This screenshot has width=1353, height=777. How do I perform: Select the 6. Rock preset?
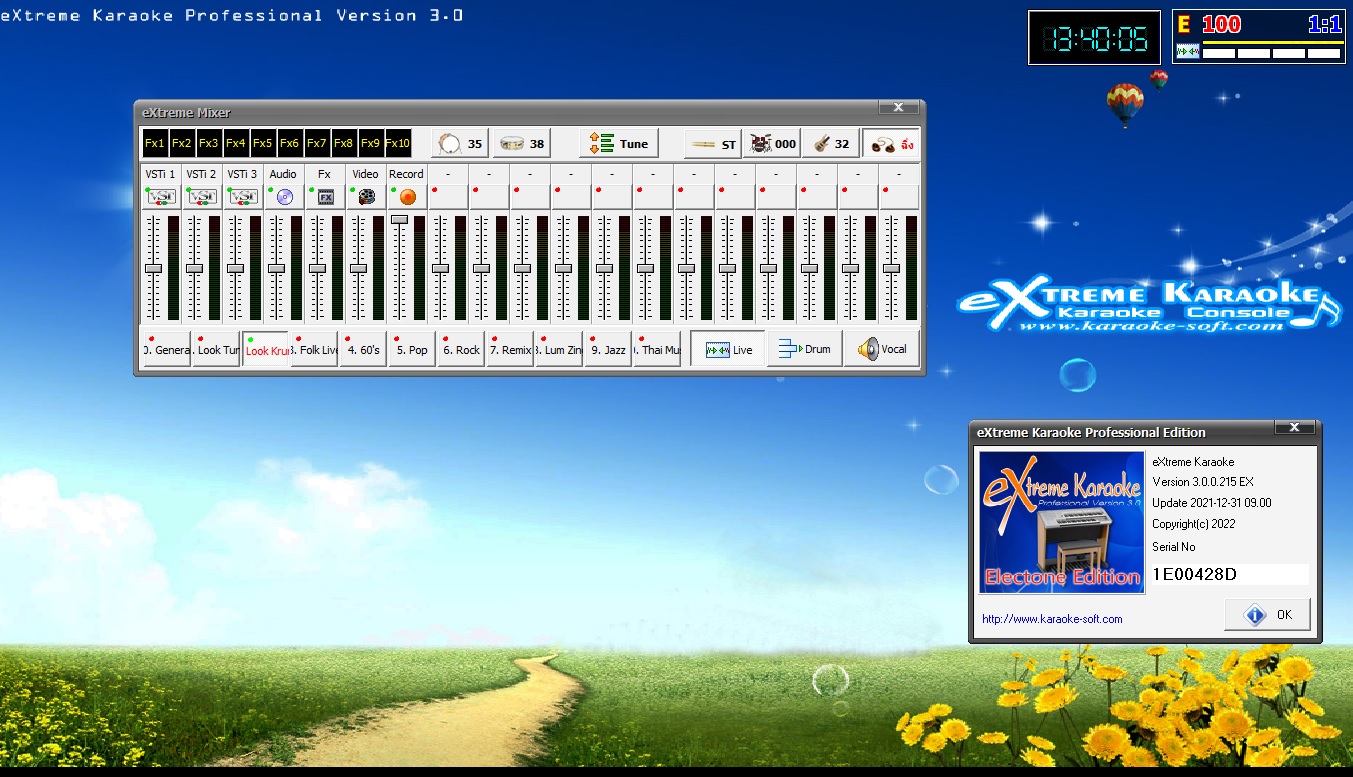click(462, 349)
